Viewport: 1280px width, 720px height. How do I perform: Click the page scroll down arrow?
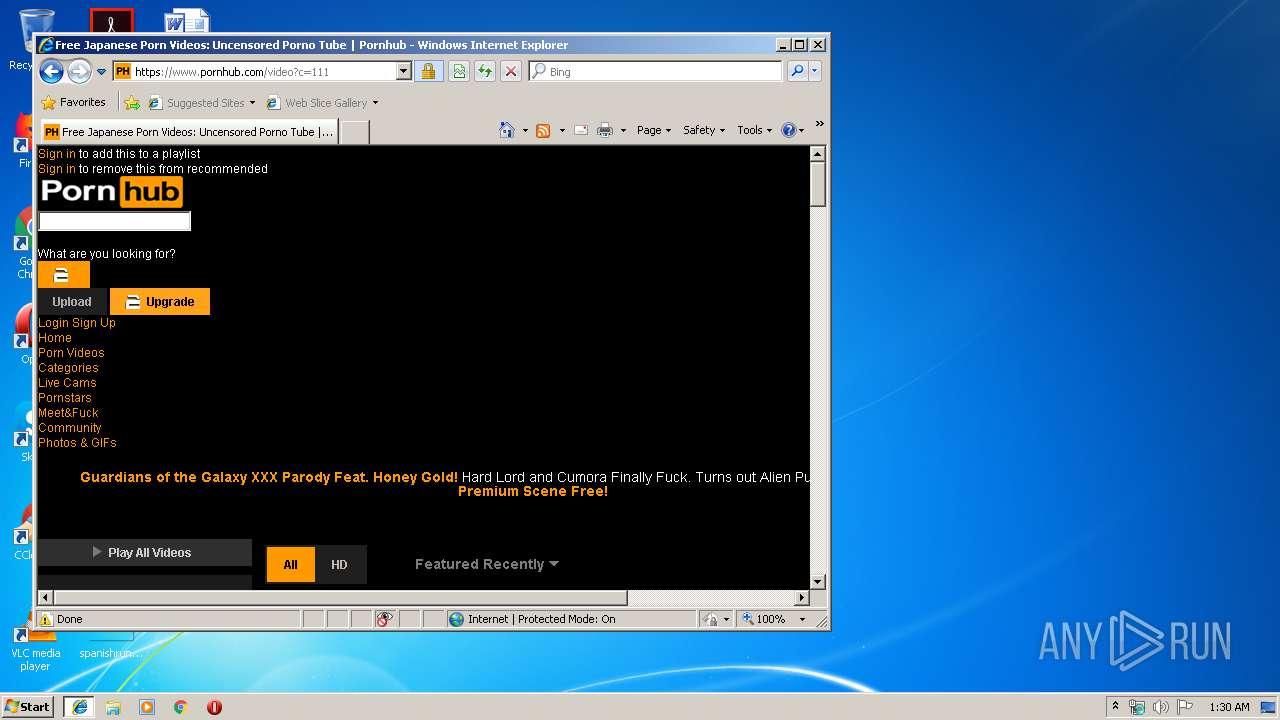[x=818, y=582]
